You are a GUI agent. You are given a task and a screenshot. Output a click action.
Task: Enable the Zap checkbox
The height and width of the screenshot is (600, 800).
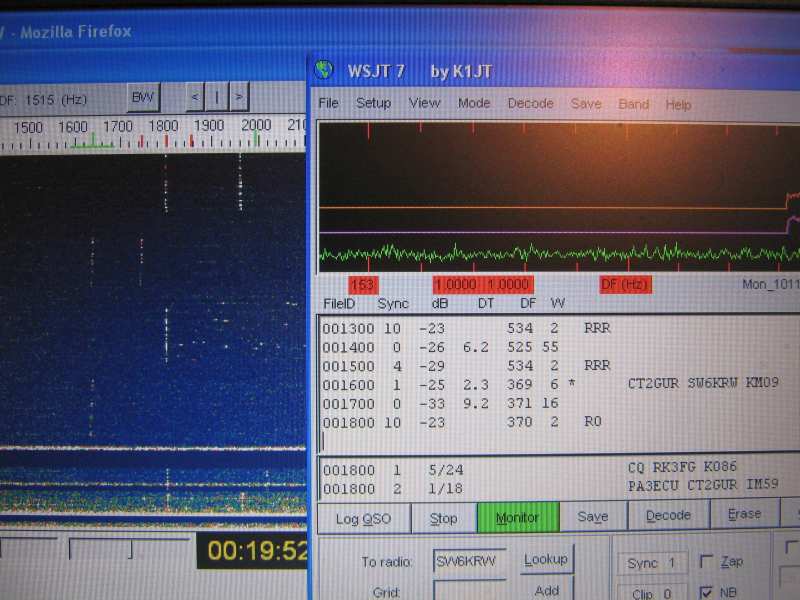point(706,562)
